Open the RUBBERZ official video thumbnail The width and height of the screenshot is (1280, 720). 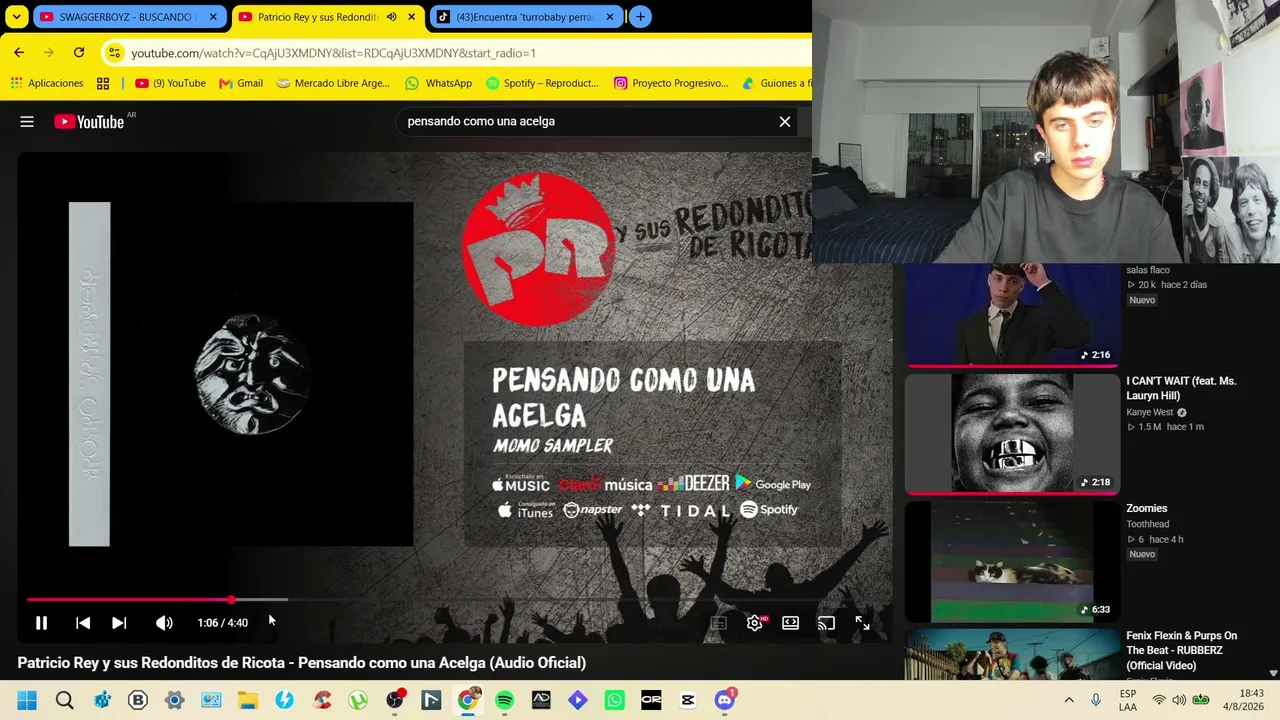tap(1012, 654)
